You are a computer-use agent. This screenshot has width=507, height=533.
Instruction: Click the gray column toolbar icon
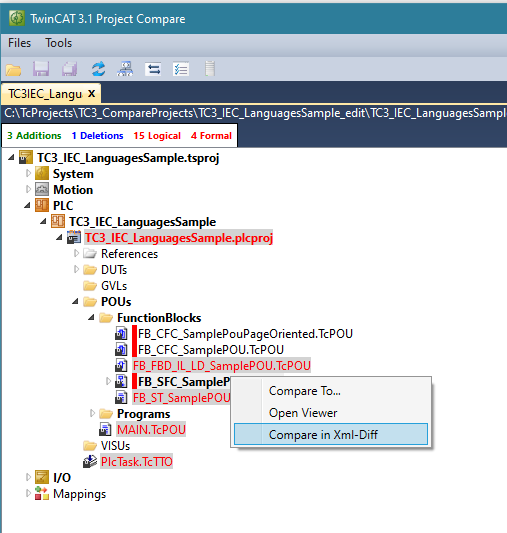(x=210, y=69)
